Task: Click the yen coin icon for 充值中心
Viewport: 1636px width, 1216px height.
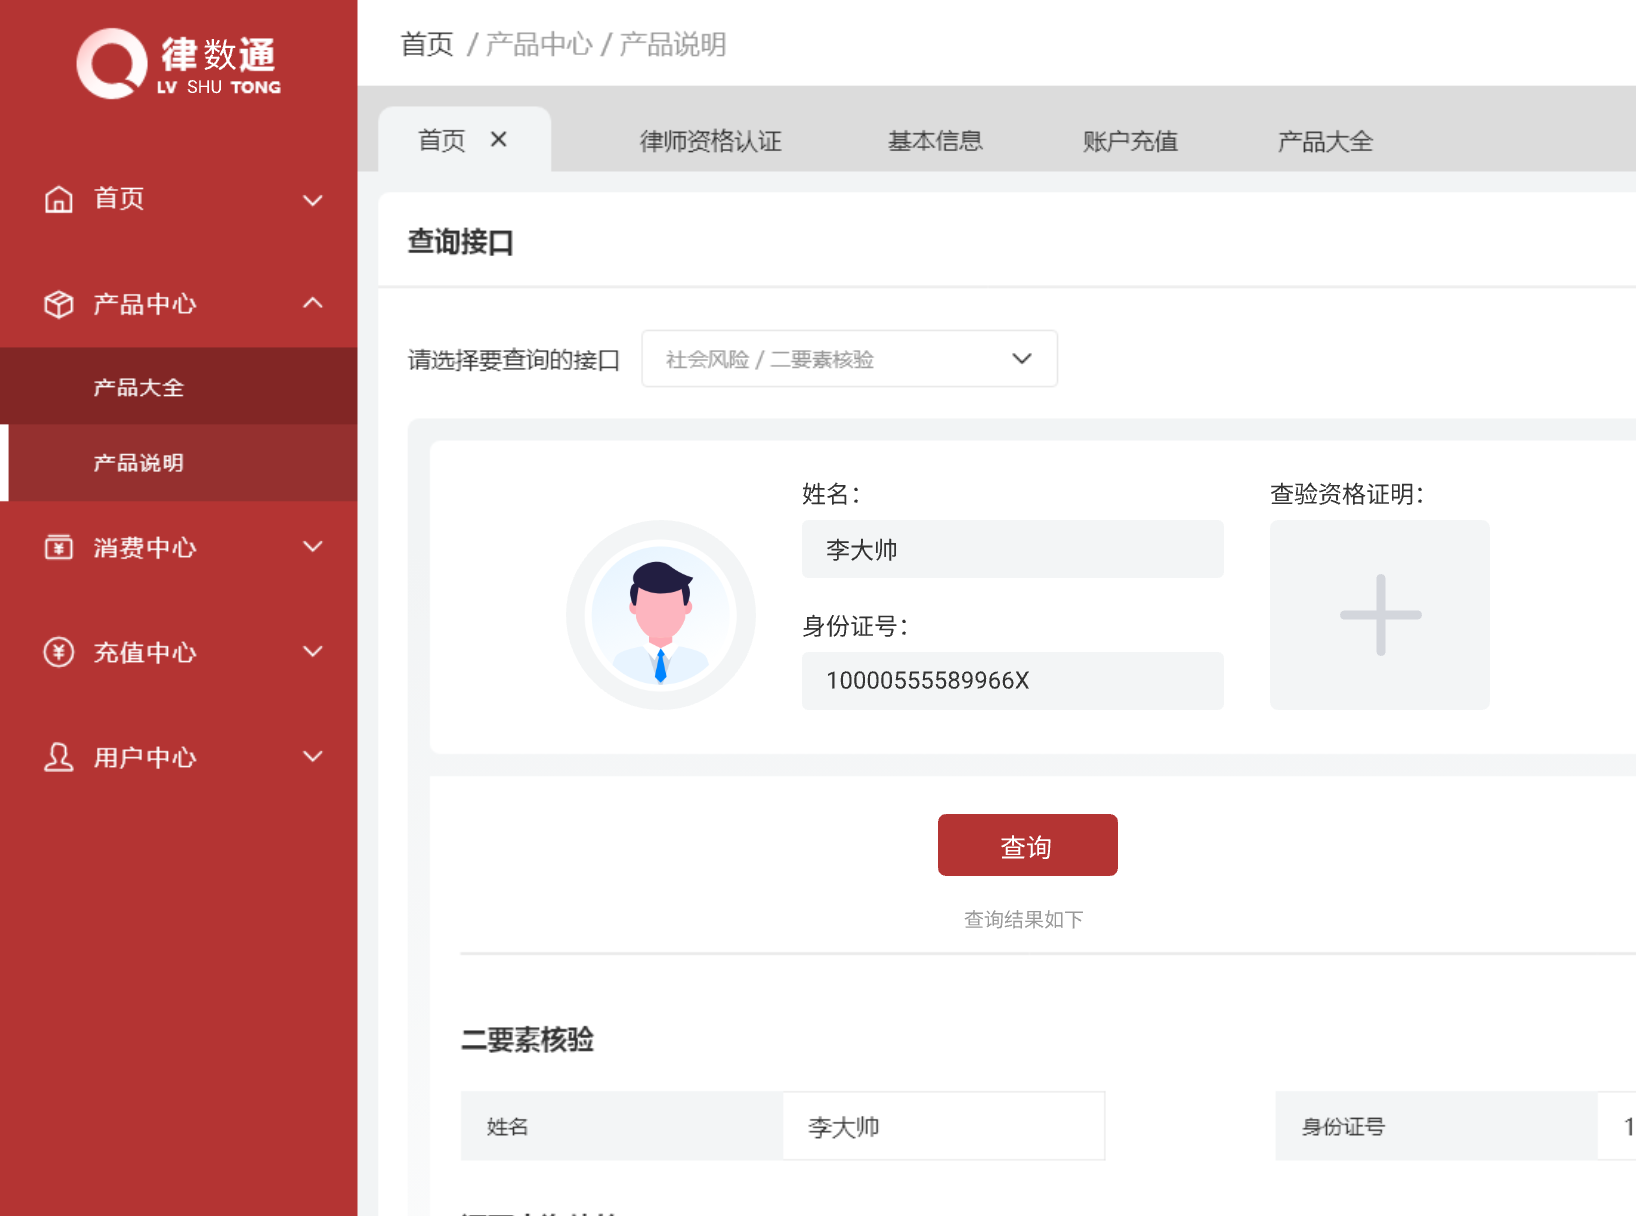Action: tap(59, 652)
